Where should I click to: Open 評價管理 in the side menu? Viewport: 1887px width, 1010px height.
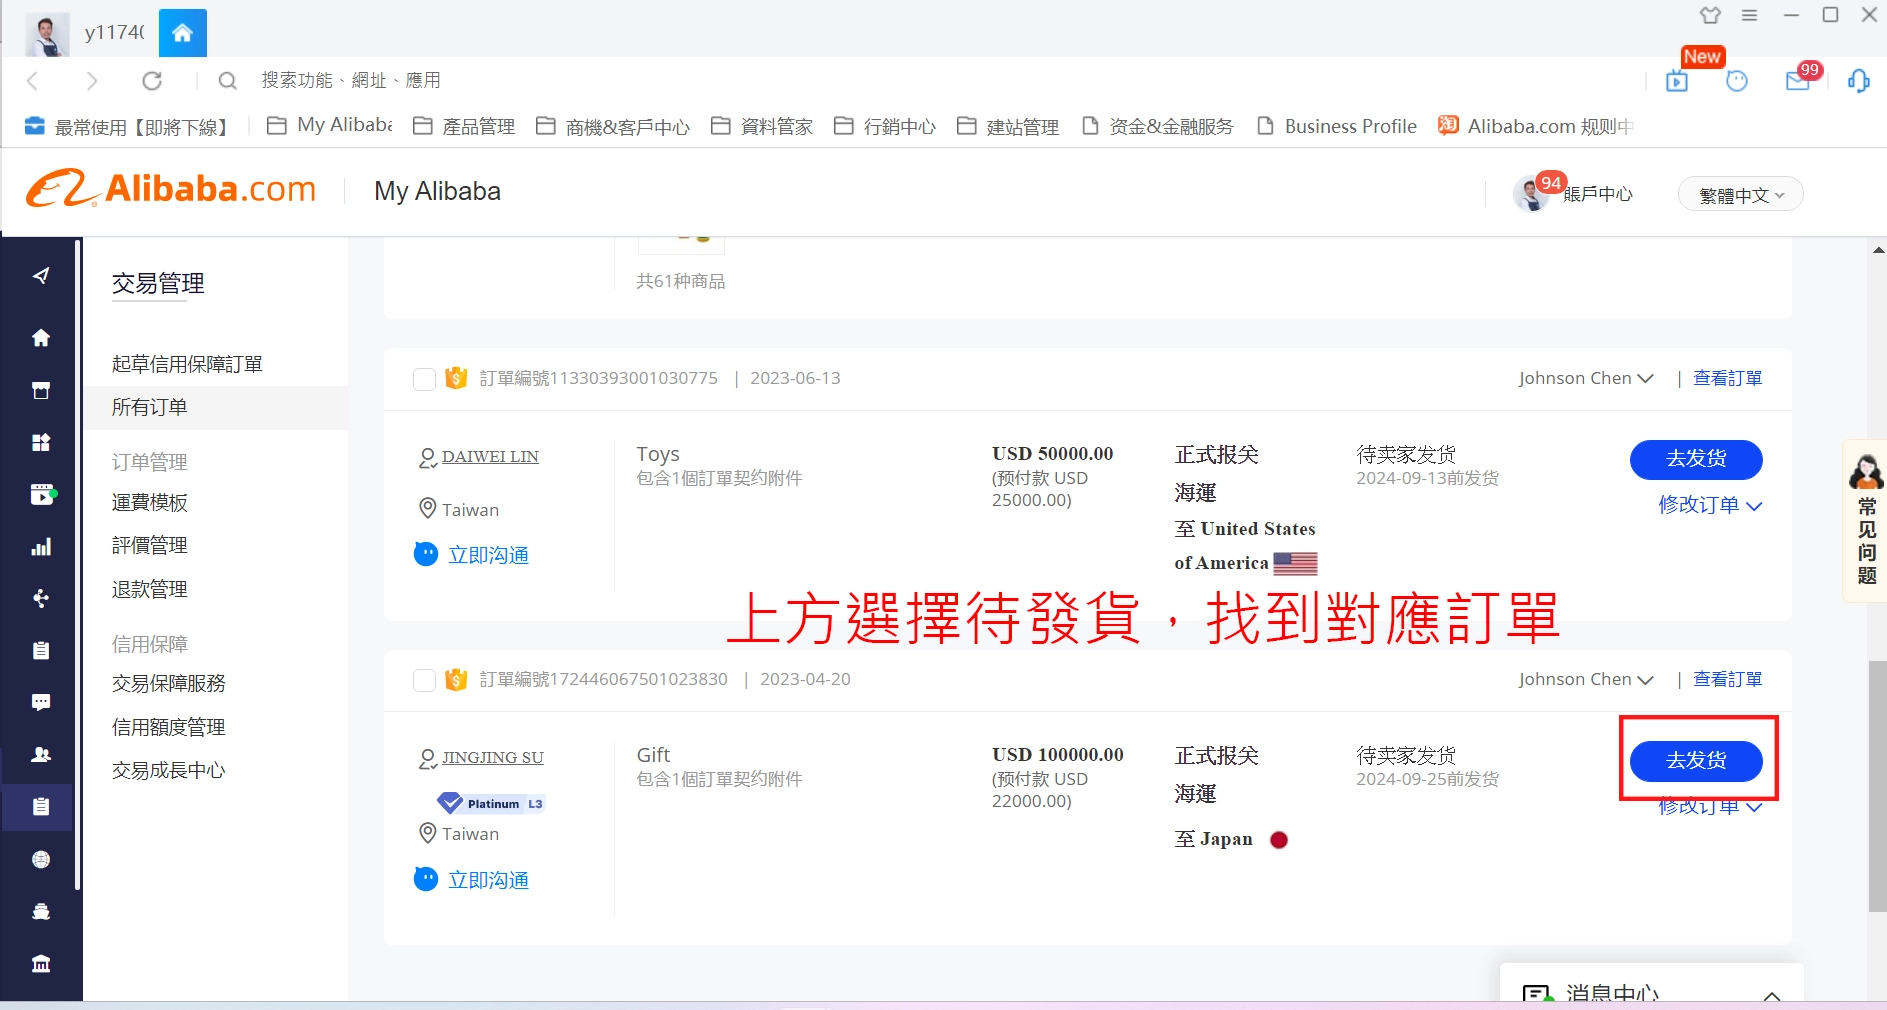point(150,545)
